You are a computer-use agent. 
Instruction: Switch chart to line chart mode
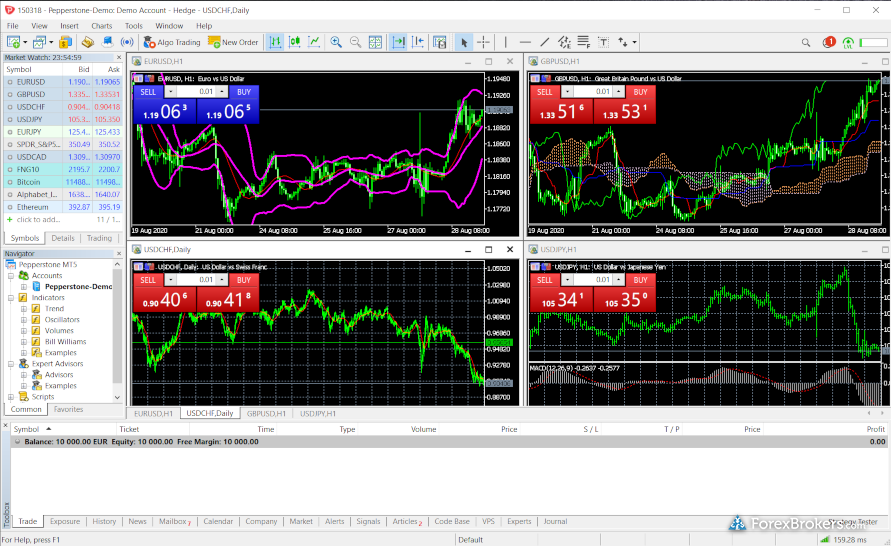pos(314,42)
